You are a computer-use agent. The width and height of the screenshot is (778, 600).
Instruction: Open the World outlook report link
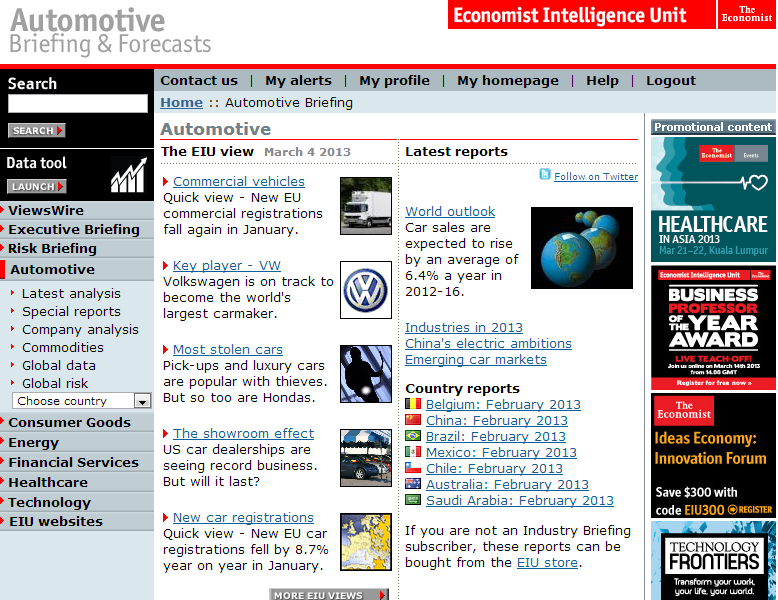coord(450,211)
